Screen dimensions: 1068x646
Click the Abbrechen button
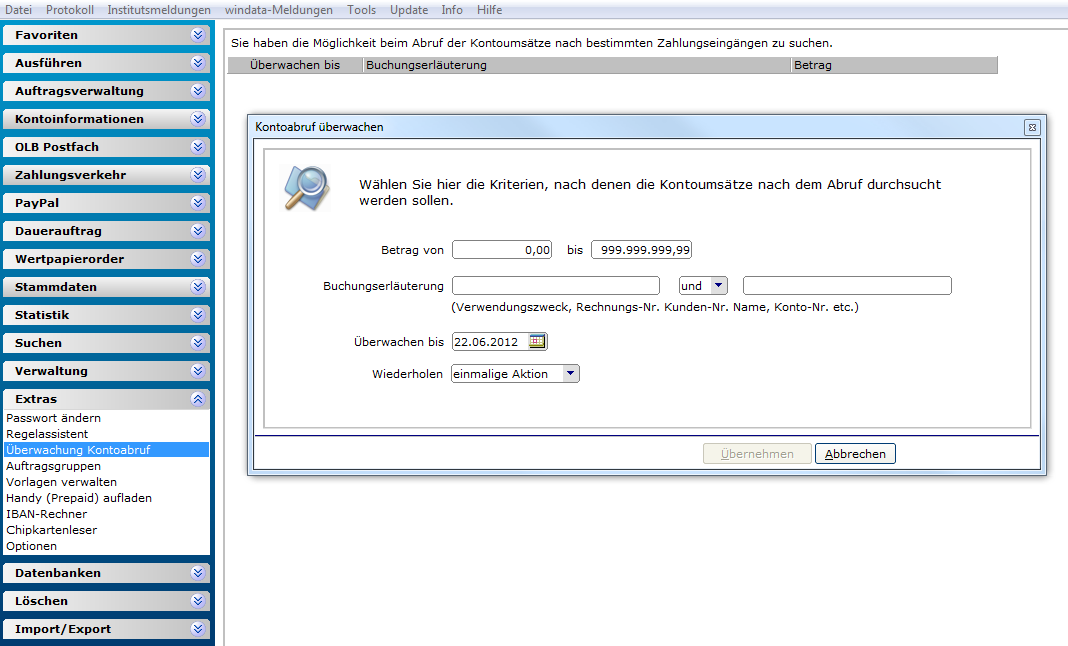coord(855,454)
